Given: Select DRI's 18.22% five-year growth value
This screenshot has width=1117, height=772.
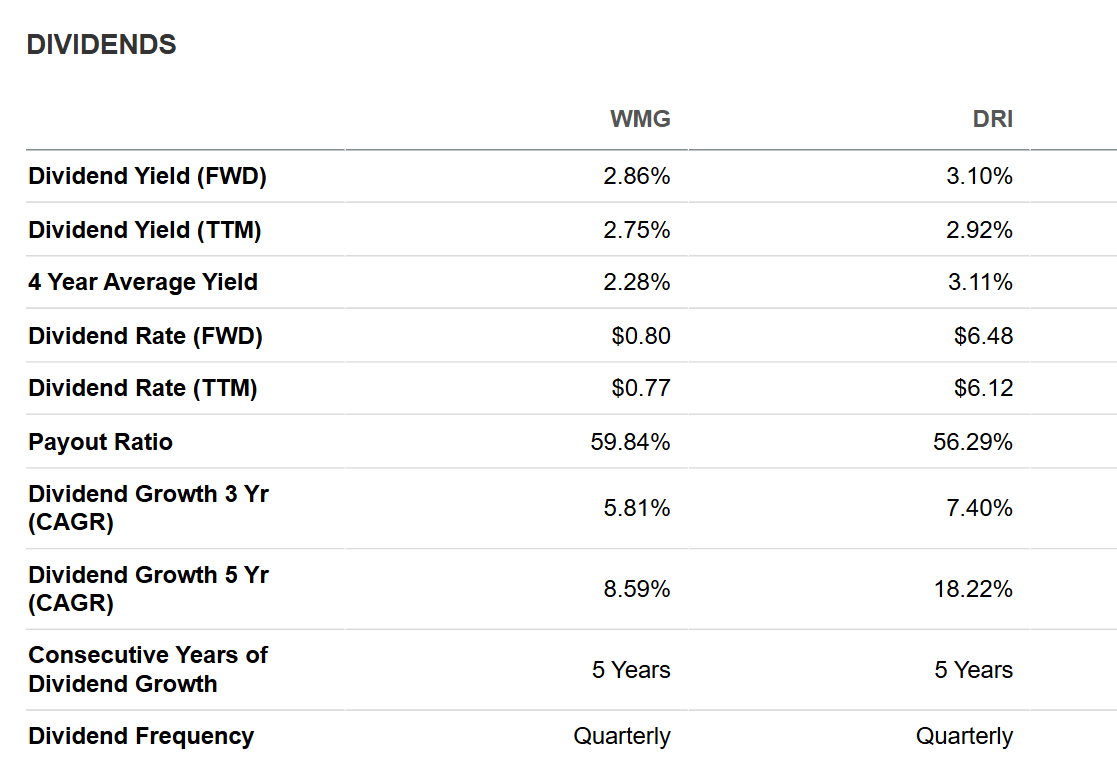Looking at the screenshot, I should 973,589.
